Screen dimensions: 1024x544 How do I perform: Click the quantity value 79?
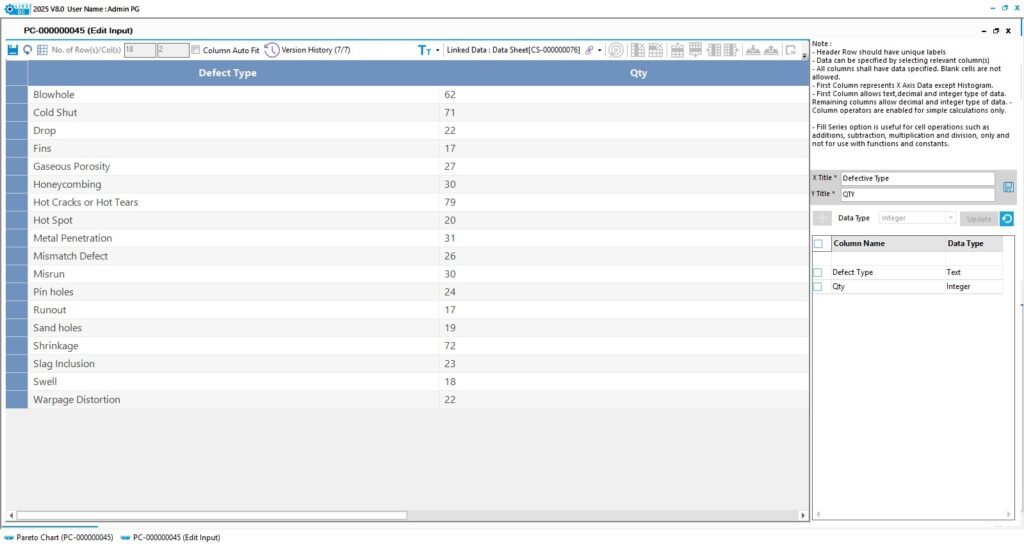pos(450,202)
